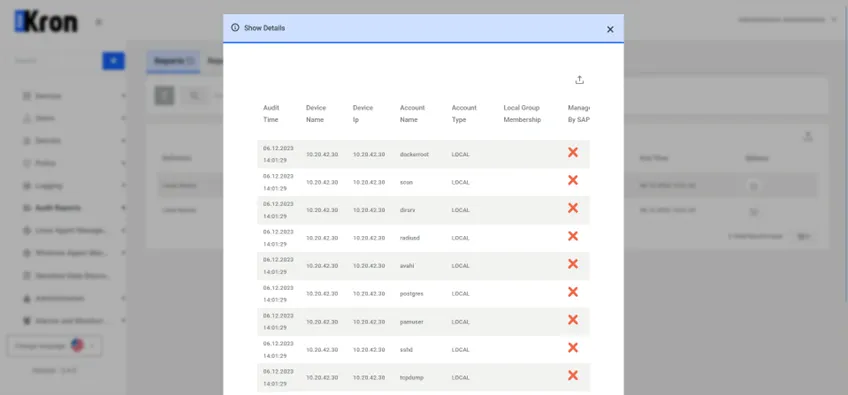Viewport: 848px width, 395px height.
Task: Click audit time cell in dockerroot row
Action: click(x=278, y=154)
